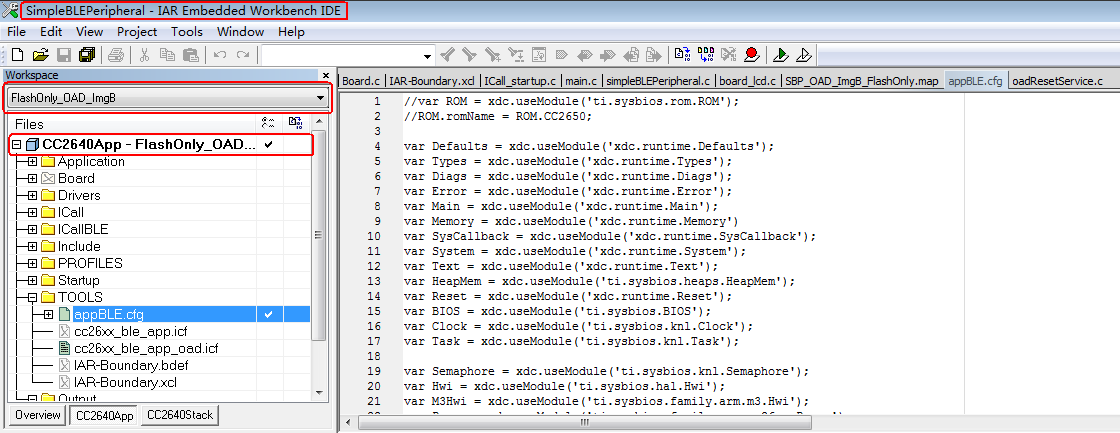
Task: Click the Cut scissors icon
Action: [x=144, y=55]
